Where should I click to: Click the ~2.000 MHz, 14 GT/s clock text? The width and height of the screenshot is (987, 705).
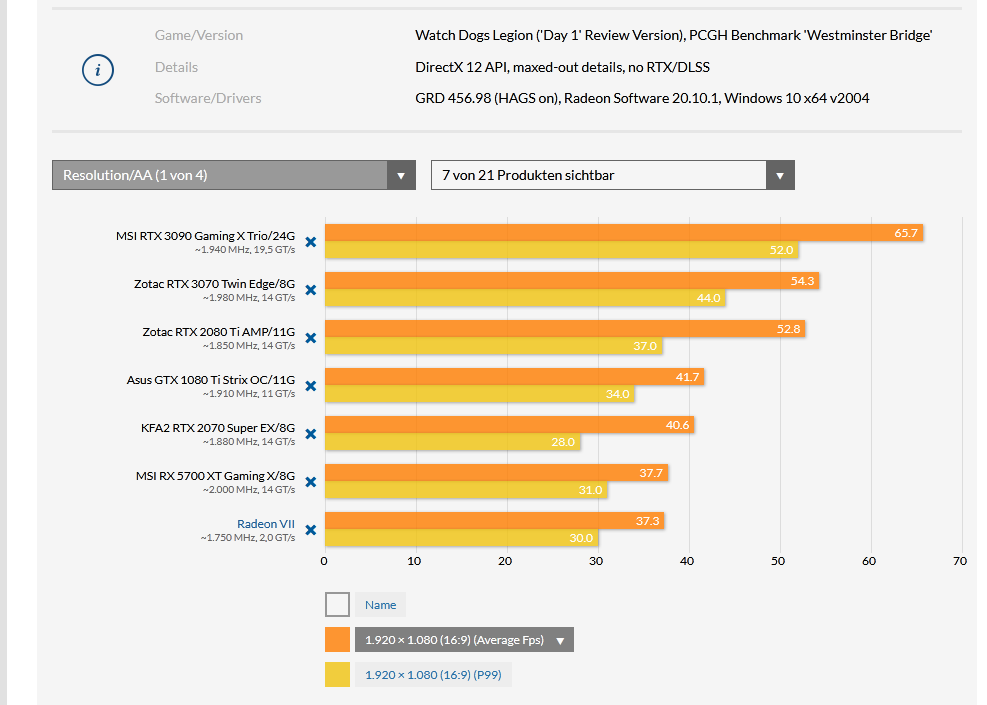(249, 490)
